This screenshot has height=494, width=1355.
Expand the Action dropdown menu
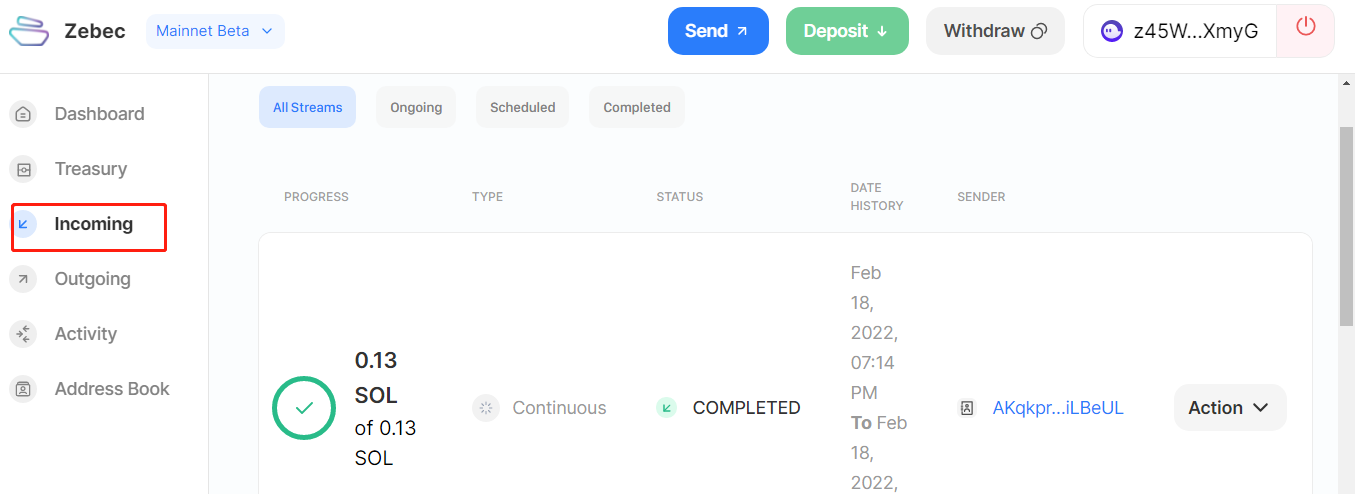coord(1230,408)
